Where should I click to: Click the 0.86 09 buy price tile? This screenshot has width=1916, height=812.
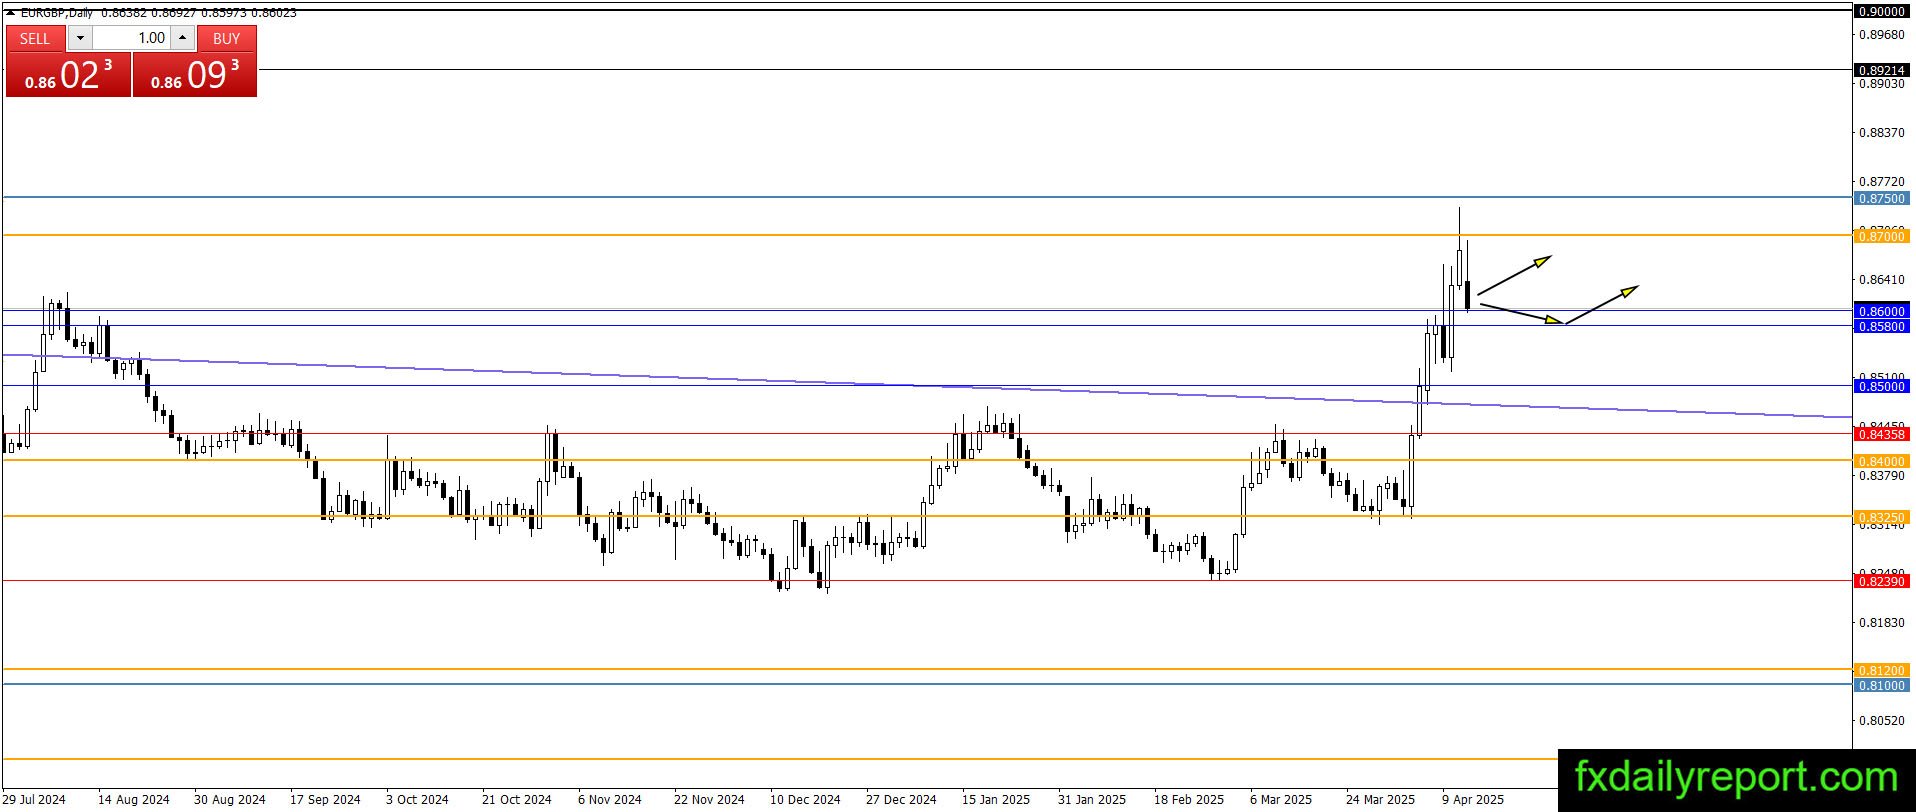click(x=195, y=75)
